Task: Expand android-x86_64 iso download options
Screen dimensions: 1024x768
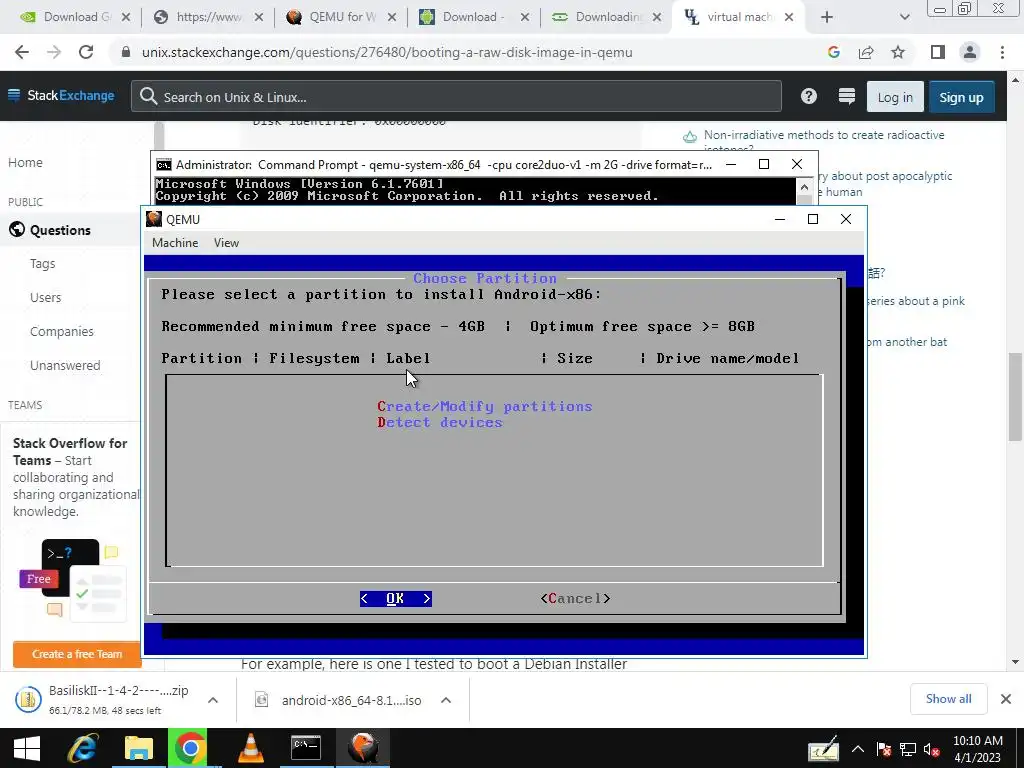Action: pos(446,700)
